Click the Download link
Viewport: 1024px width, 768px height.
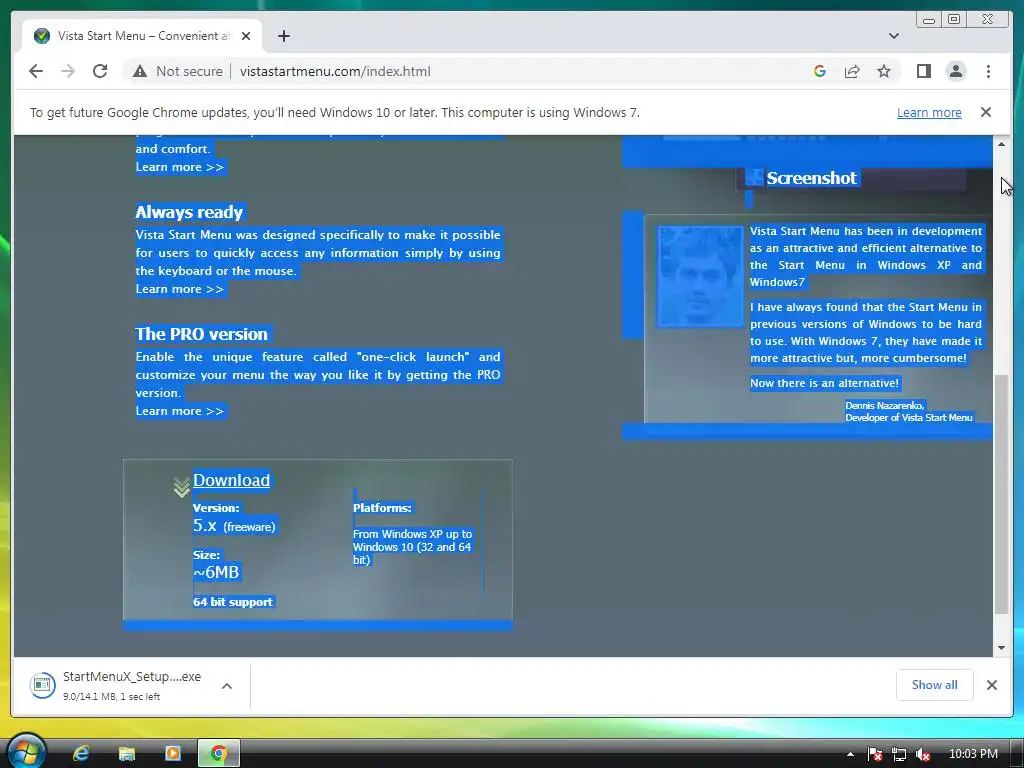[x=231, y=480]
